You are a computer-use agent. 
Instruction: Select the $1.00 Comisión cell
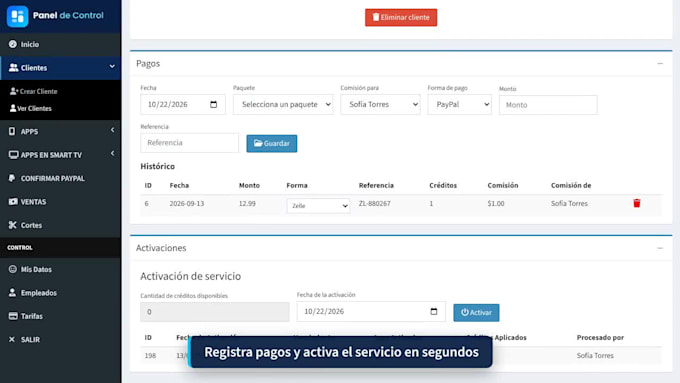[496, 203]
